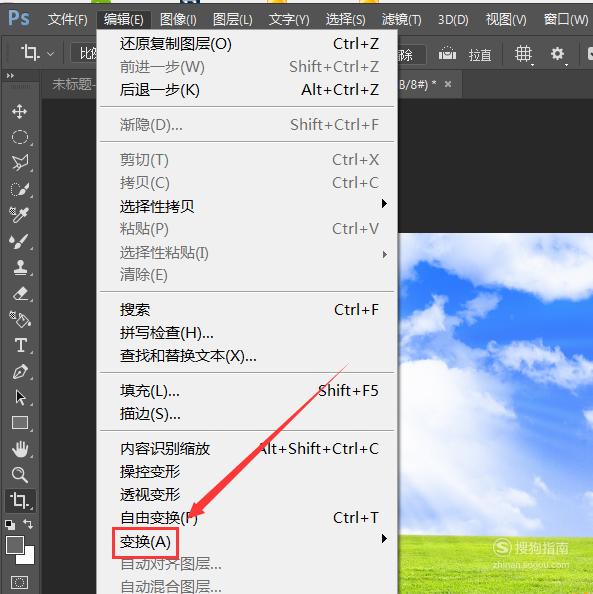
Task: Click the 拉直 straighten button
Action: coord(480,55)
